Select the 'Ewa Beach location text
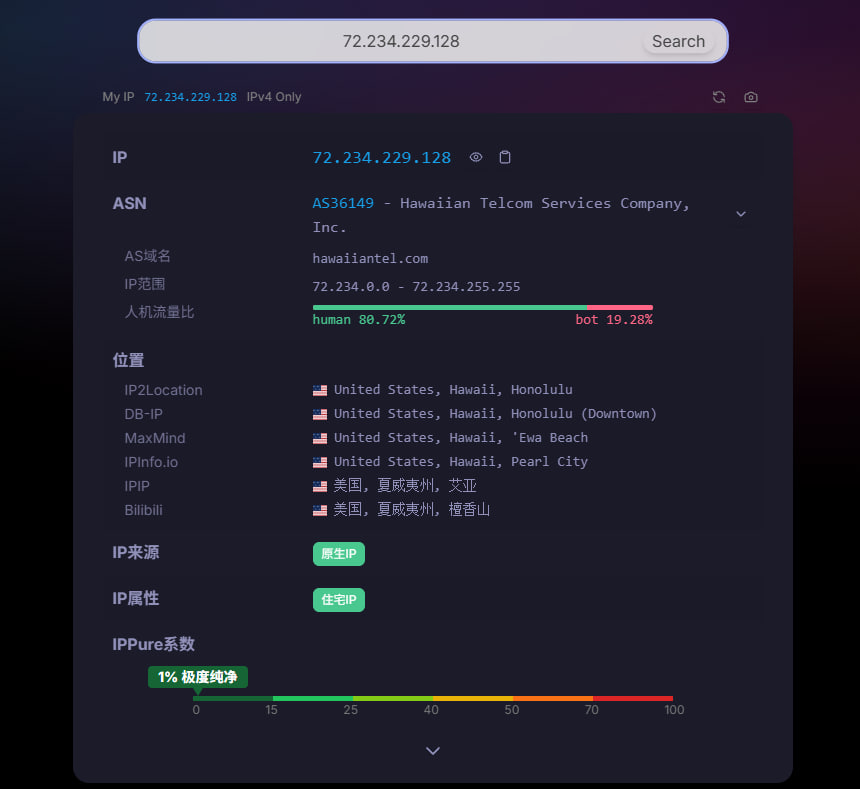The height and width of the screenshot is (789, 860). [550, 438]
